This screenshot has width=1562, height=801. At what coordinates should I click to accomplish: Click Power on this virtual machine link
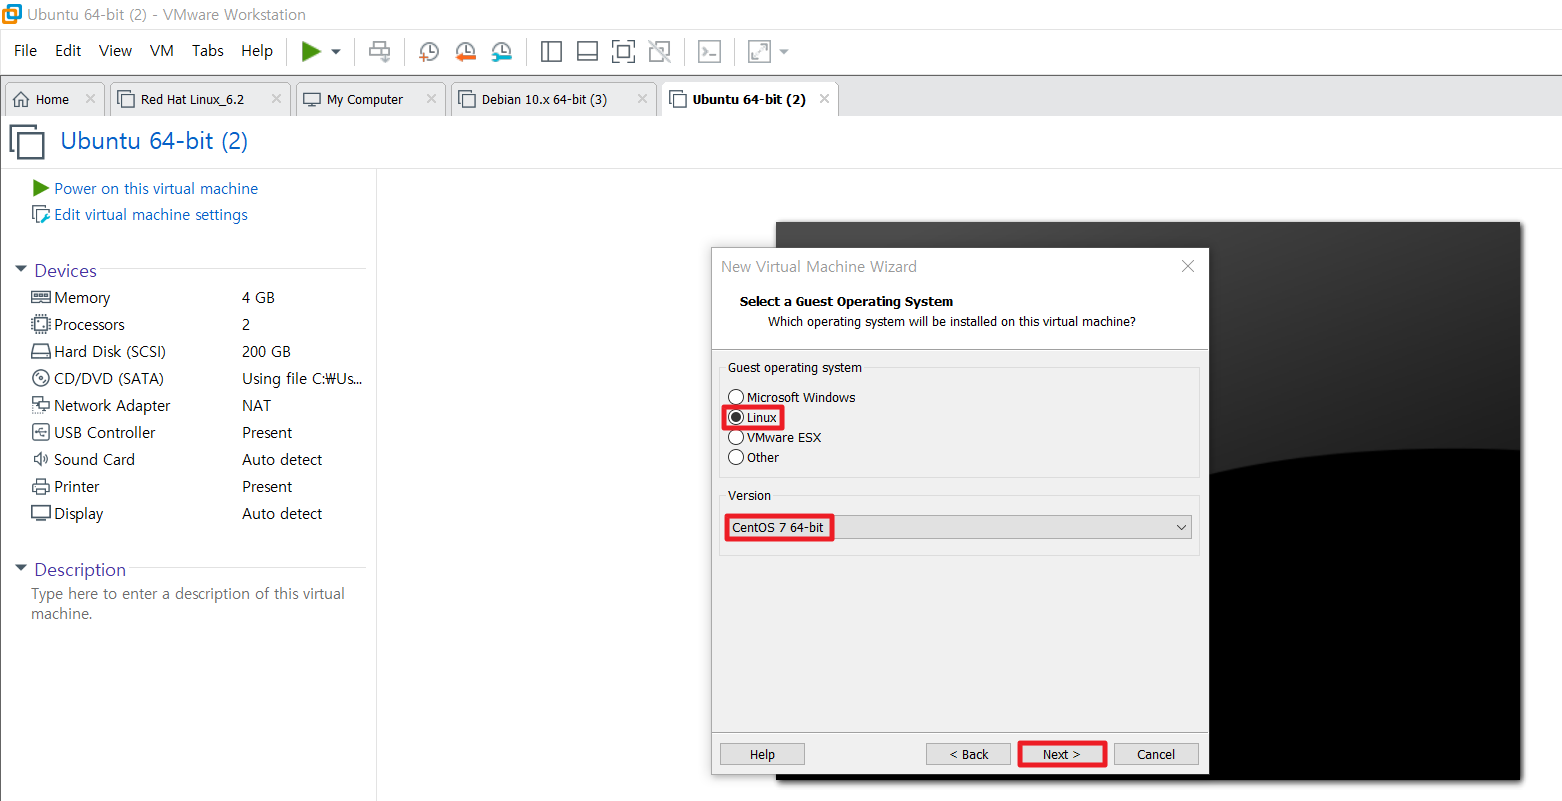156,188
